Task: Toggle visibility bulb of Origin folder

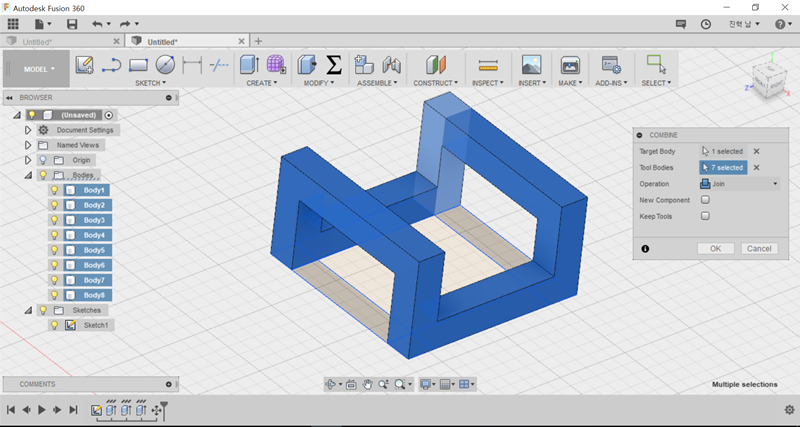Action: pyautogui.click(x=43, y=160)
